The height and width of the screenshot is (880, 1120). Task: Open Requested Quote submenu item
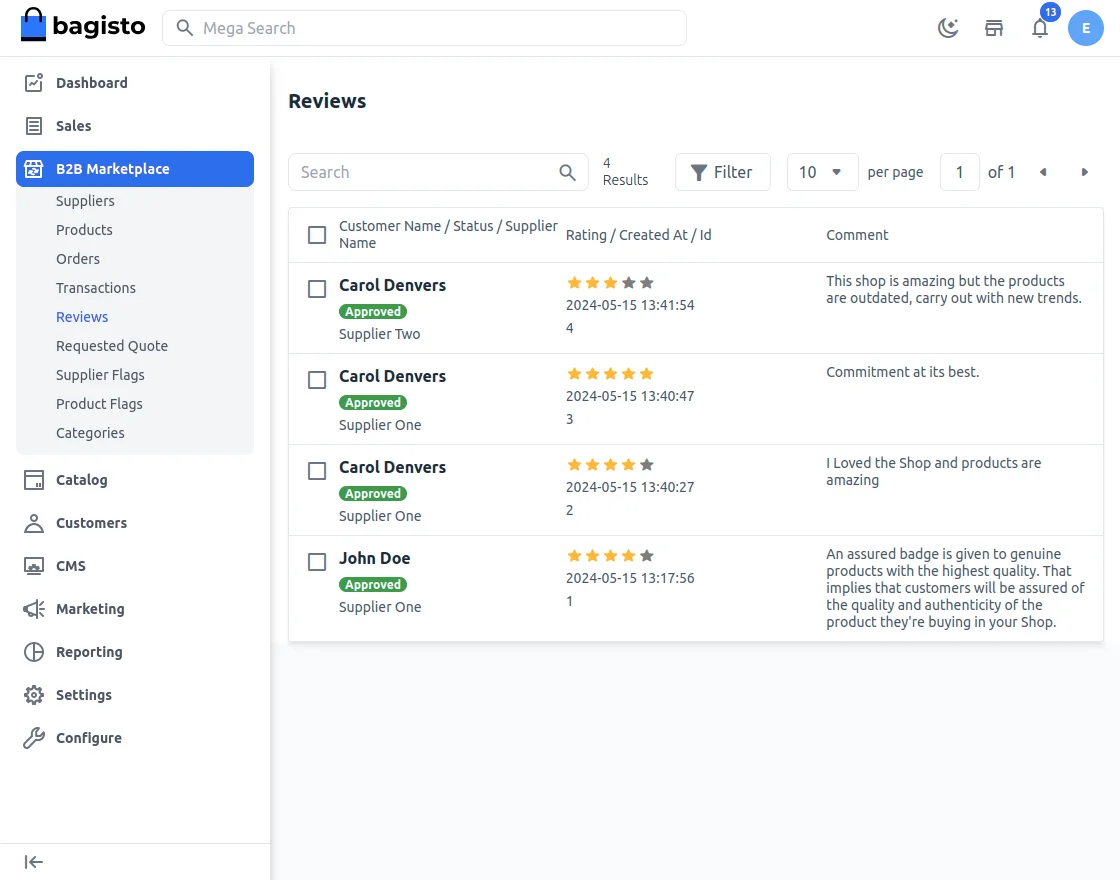tap(112, 346)
